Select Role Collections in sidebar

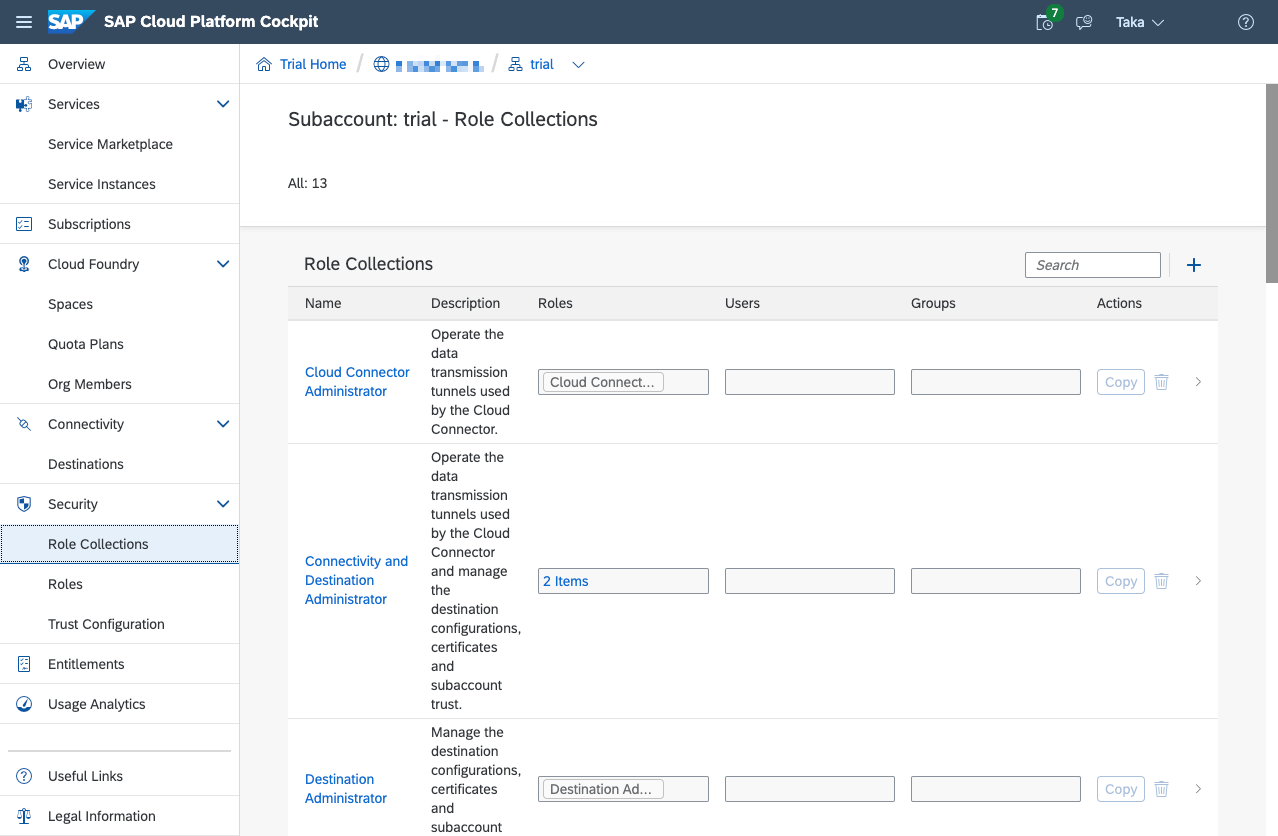tap(119, 544)
